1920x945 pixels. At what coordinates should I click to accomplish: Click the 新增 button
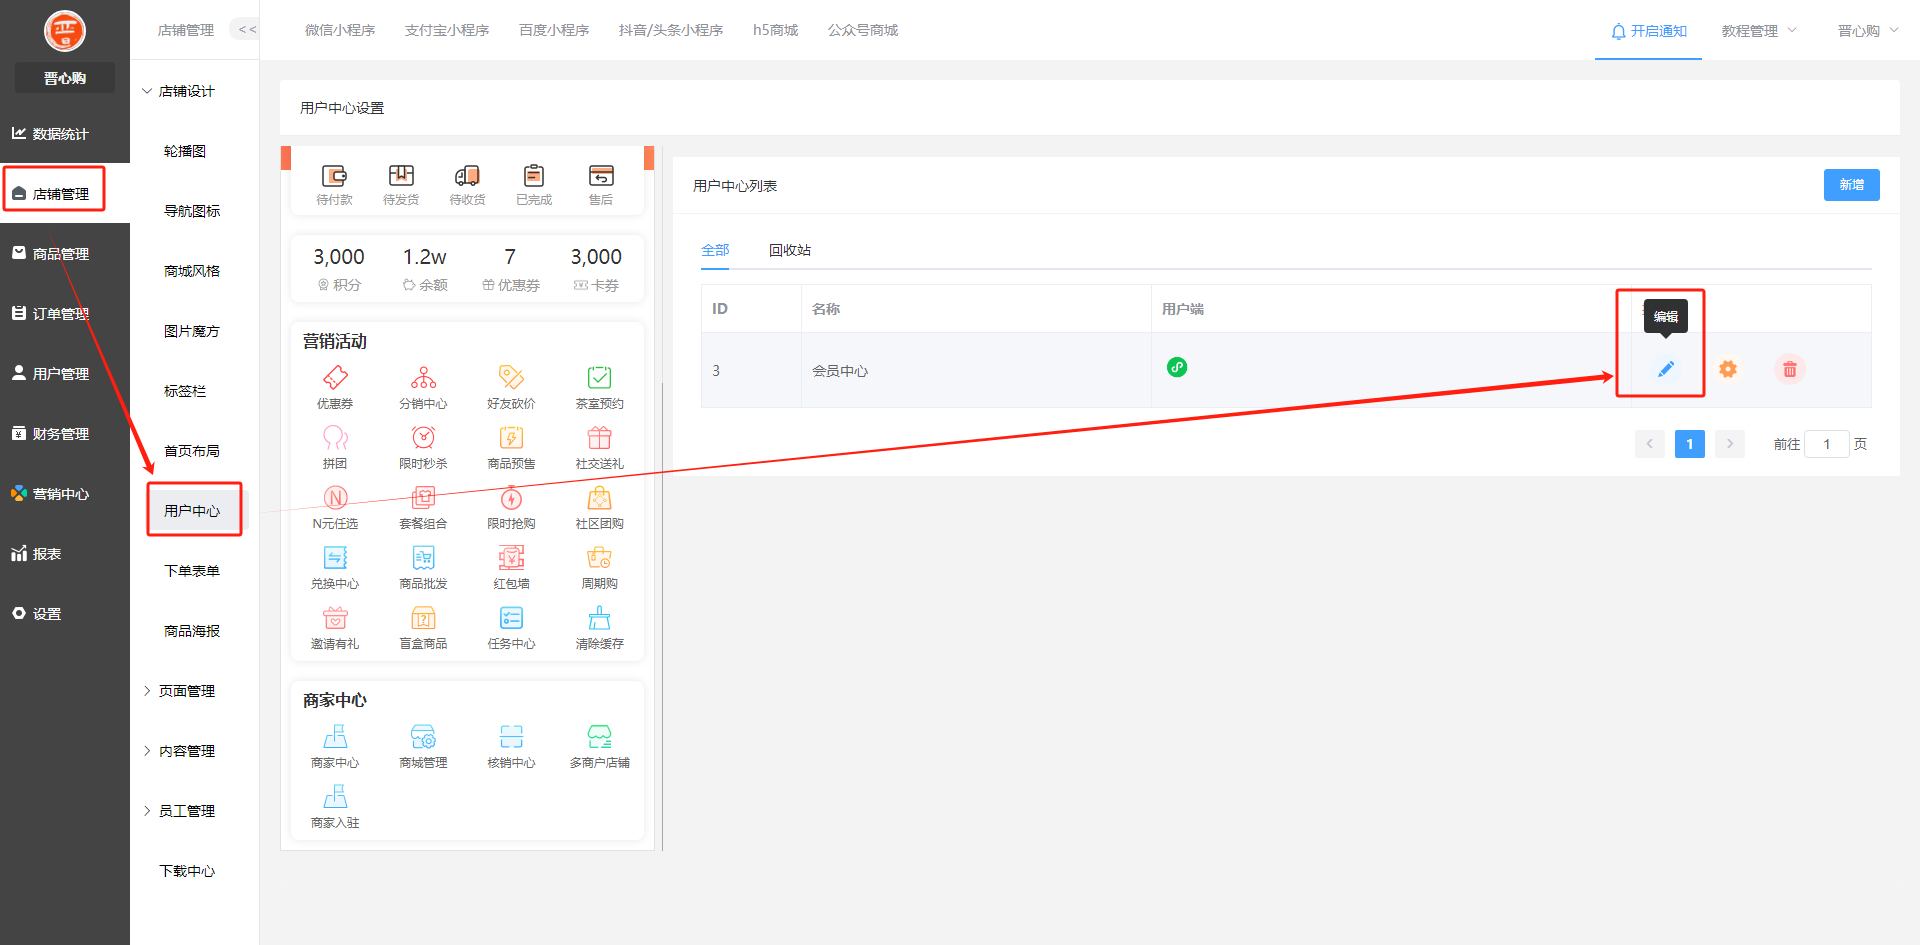pos(1851,185)
